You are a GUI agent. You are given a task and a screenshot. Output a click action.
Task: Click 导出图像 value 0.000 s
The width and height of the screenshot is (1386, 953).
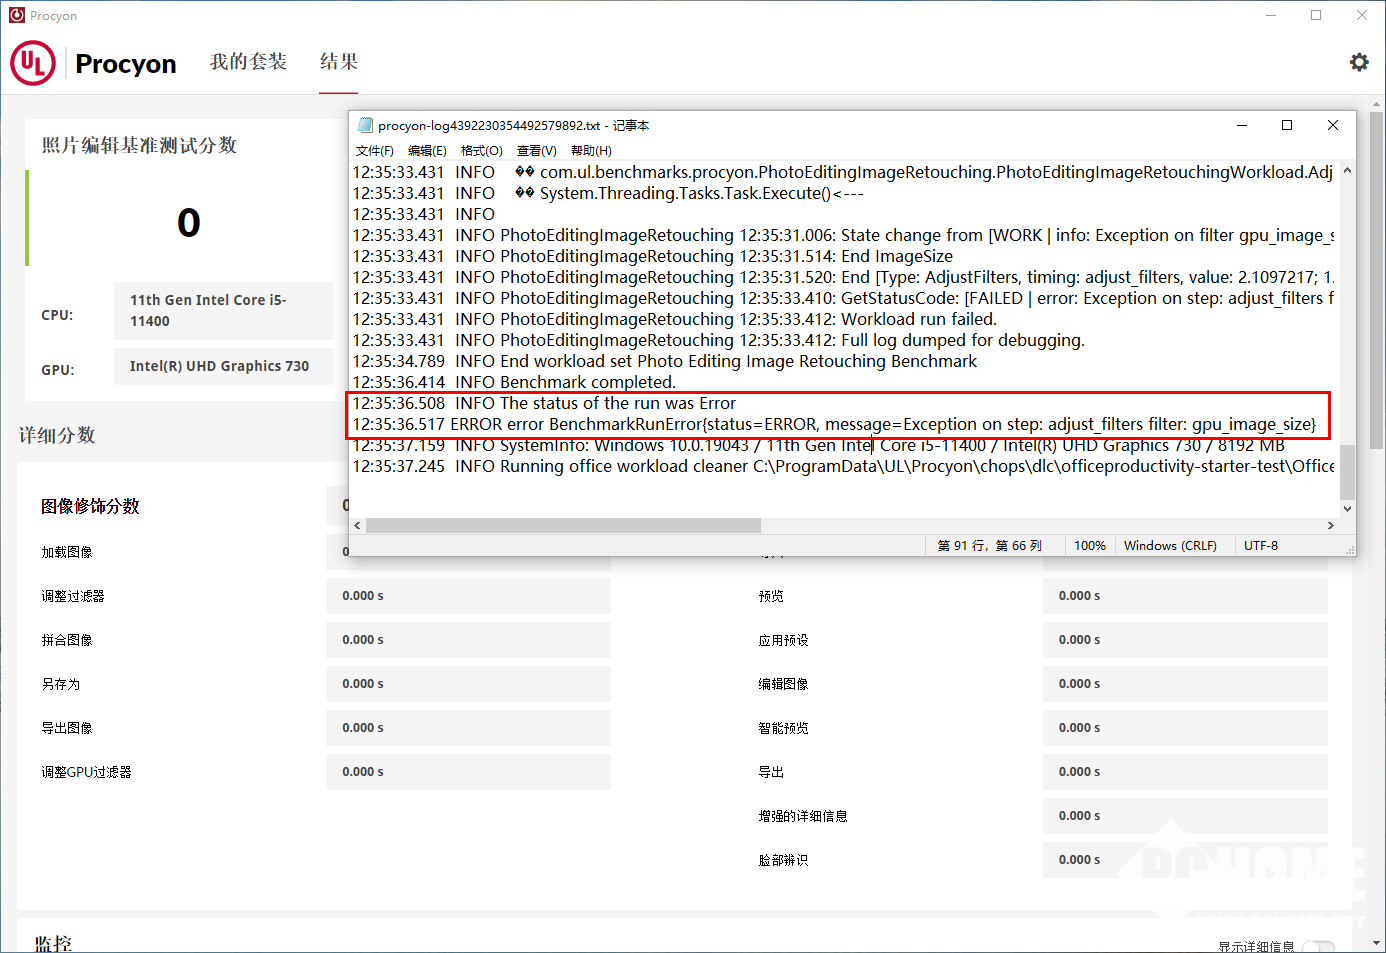[468, 728]
